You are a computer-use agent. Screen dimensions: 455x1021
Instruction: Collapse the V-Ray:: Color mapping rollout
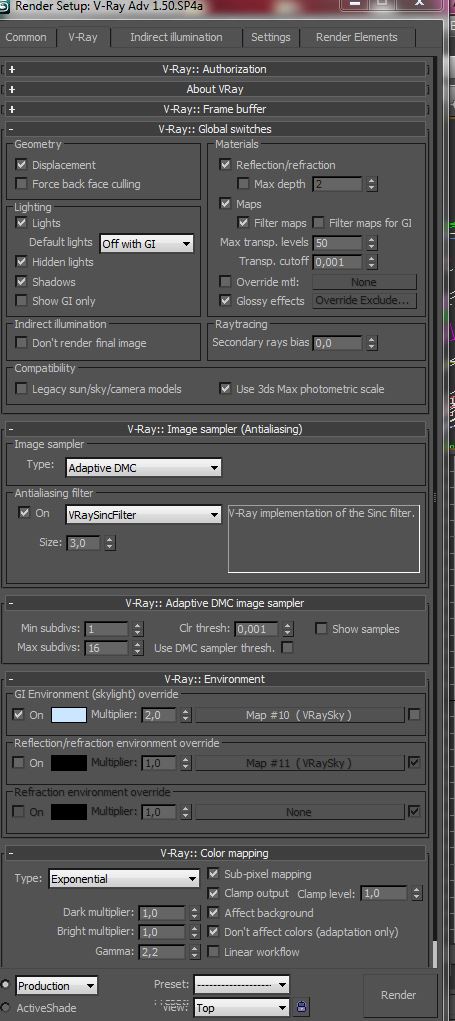point(215,853)
